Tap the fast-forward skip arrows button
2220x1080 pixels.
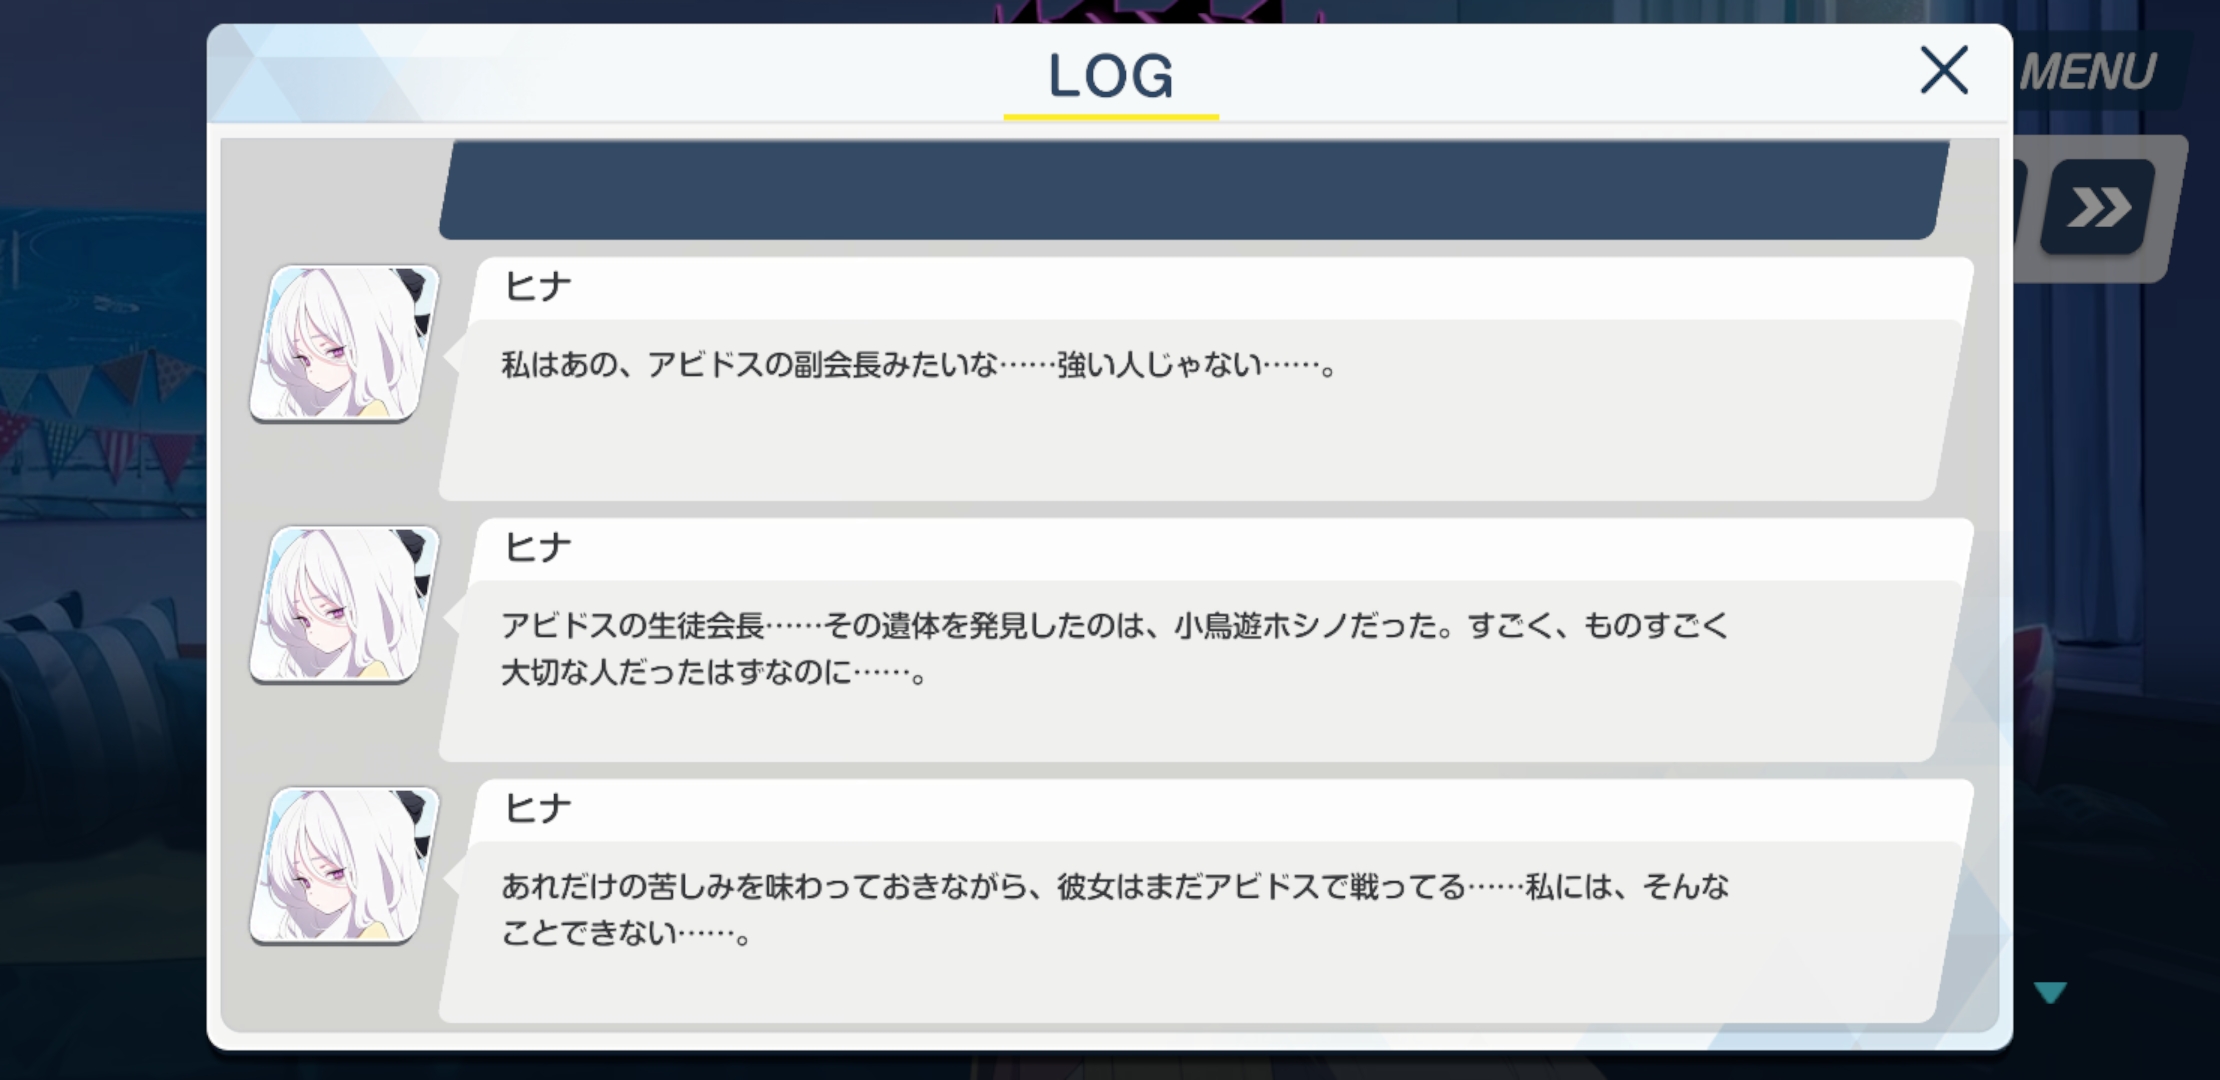click(2099, 208)
